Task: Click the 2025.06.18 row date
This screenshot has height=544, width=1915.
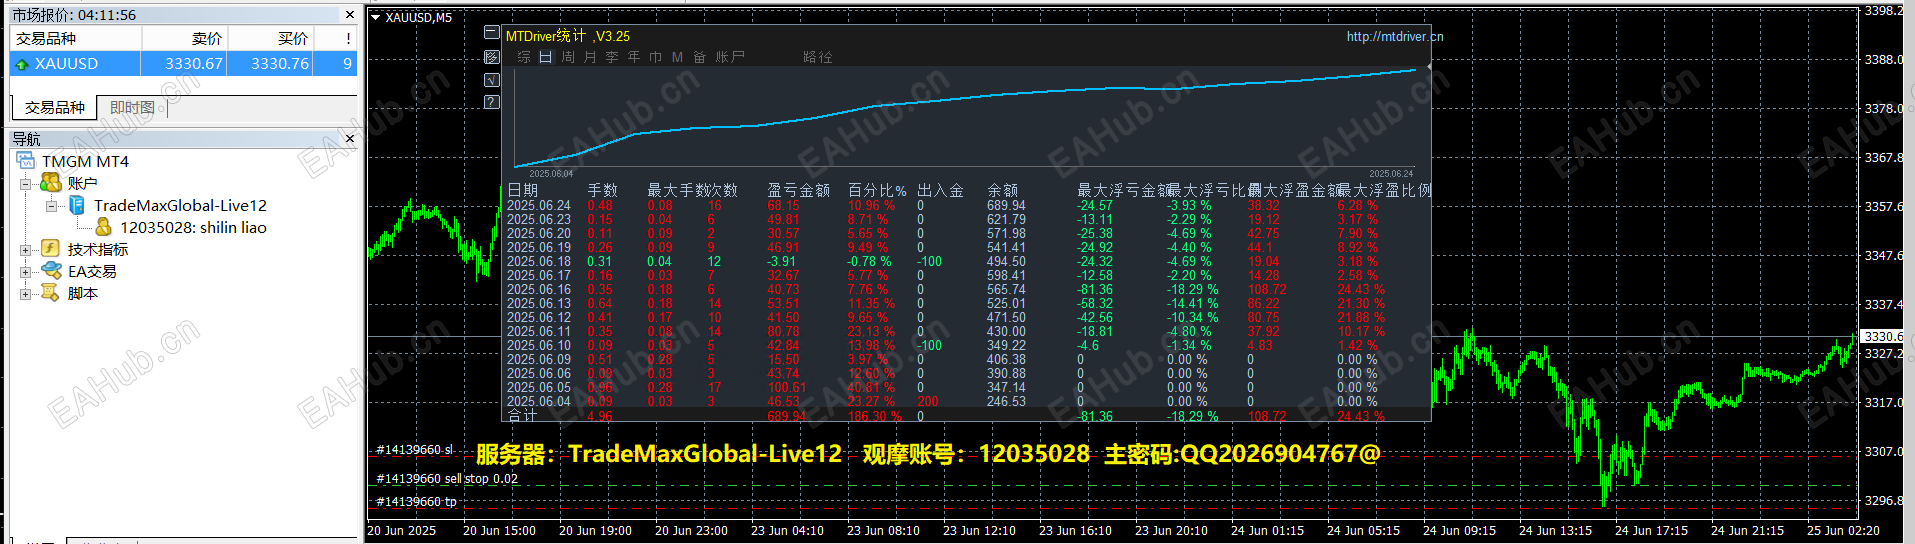Action: tap(539, 261)
